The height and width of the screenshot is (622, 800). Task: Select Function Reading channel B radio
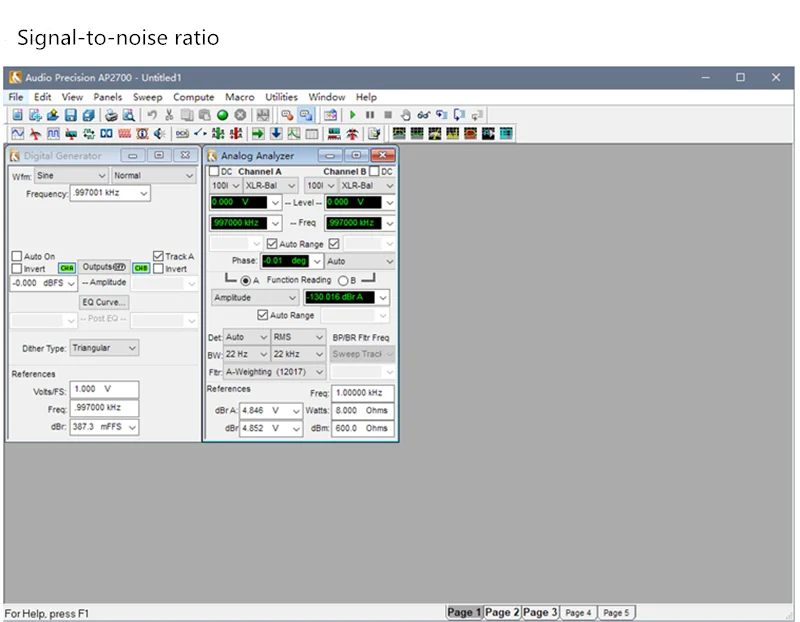[343, 281]
